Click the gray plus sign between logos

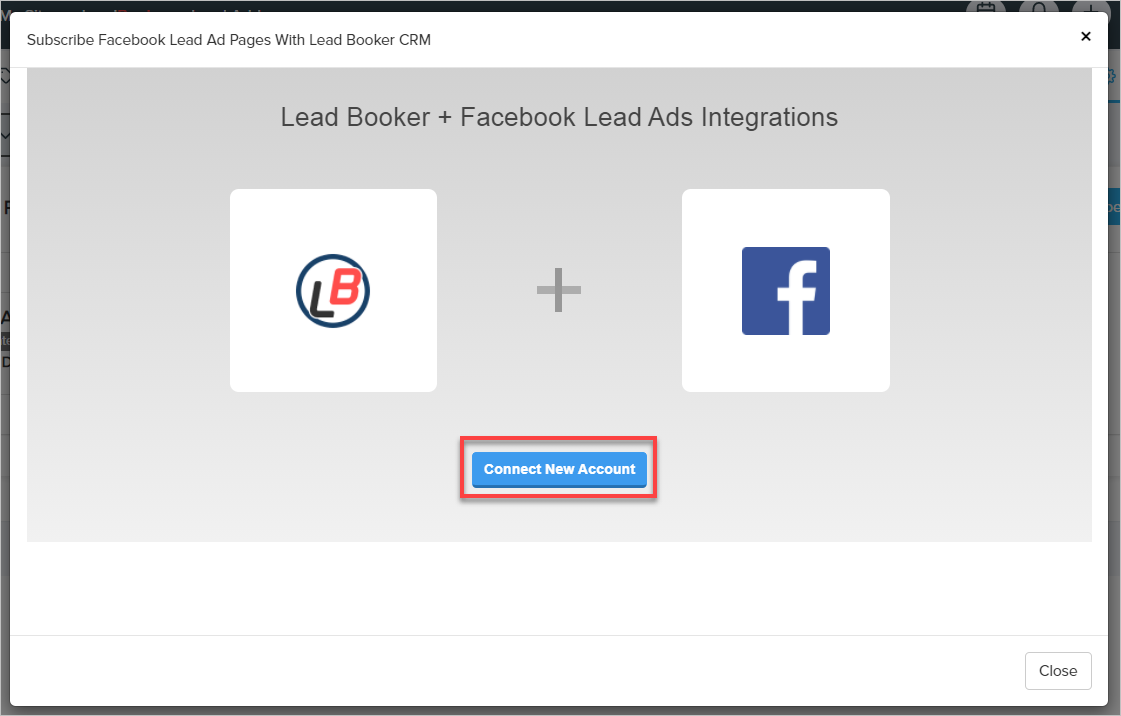click(559, 291)
